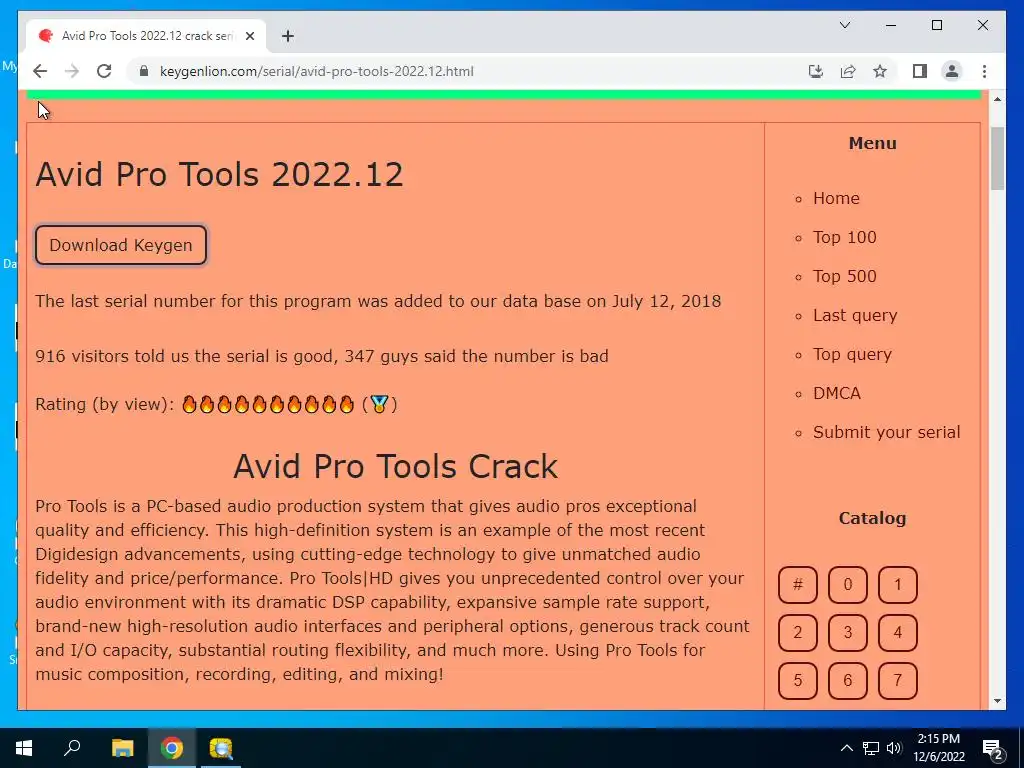Open the Top 100 link

(844, 237)
